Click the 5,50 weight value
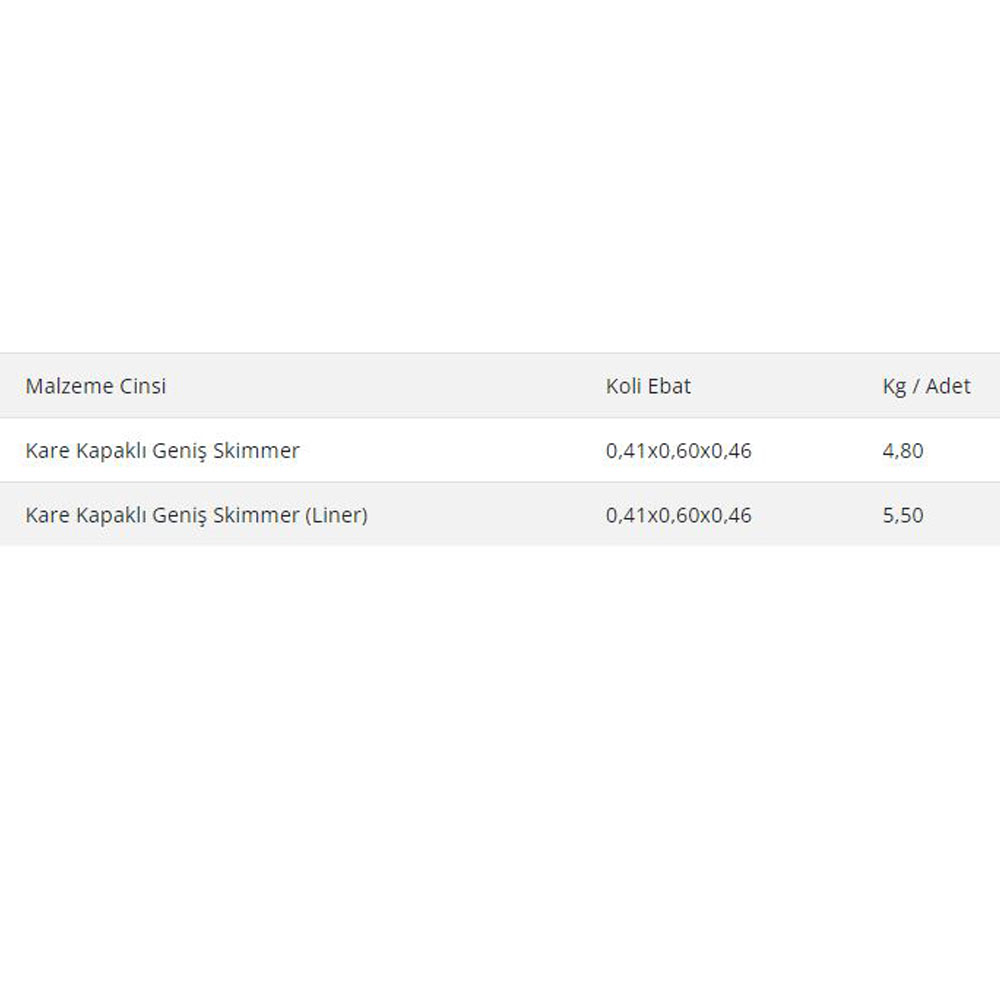This screenshot has height=1000, width=1000. click(902, 515)
